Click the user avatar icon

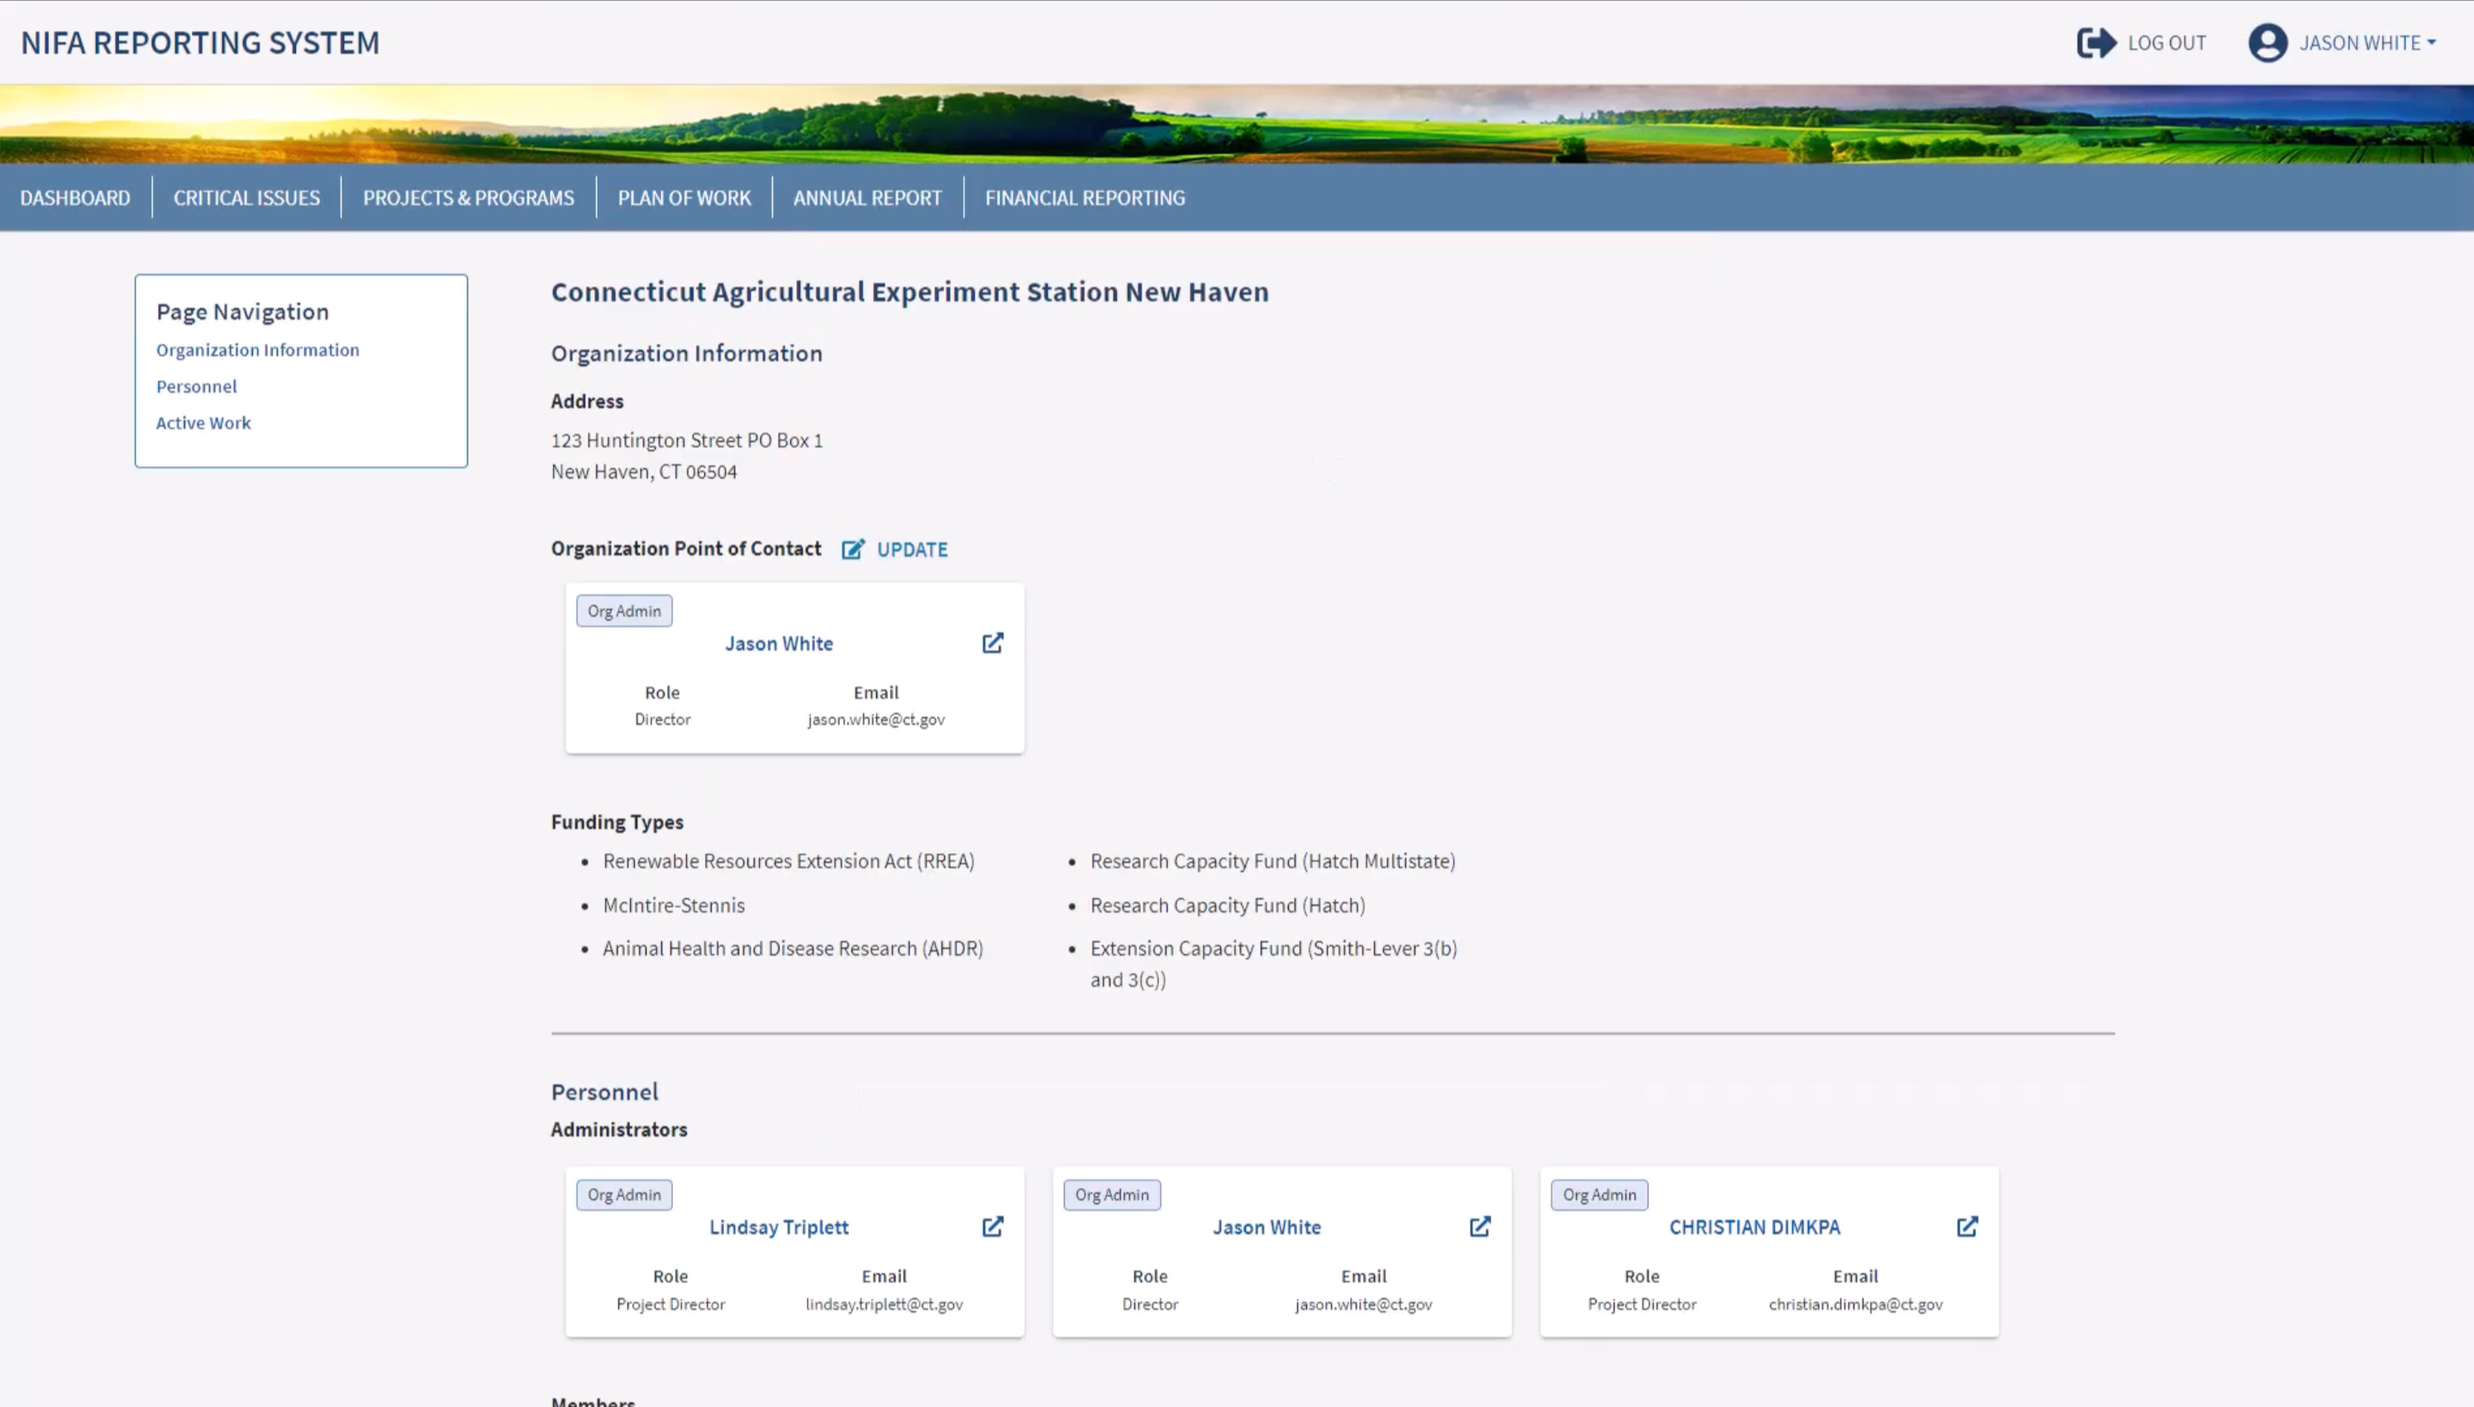coord(2267,42)
